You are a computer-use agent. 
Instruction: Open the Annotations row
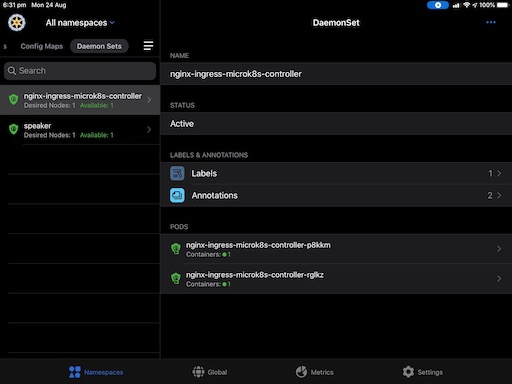(x=336, y=195)
